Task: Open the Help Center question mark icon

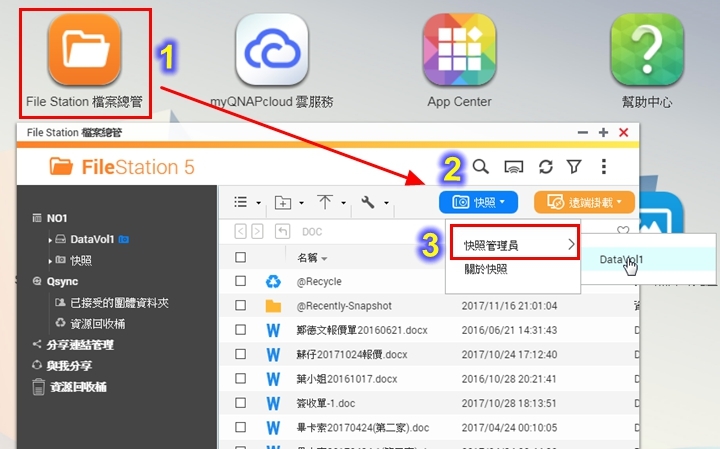Action: [x=647, y=49]
